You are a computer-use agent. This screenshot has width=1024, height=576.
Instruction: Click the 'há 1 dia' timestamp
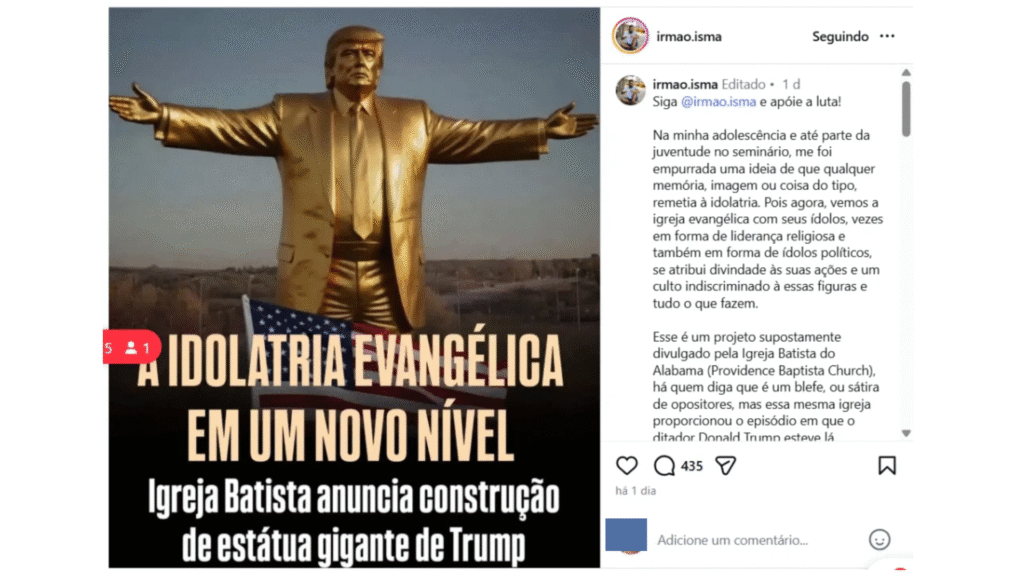(635, 490)
